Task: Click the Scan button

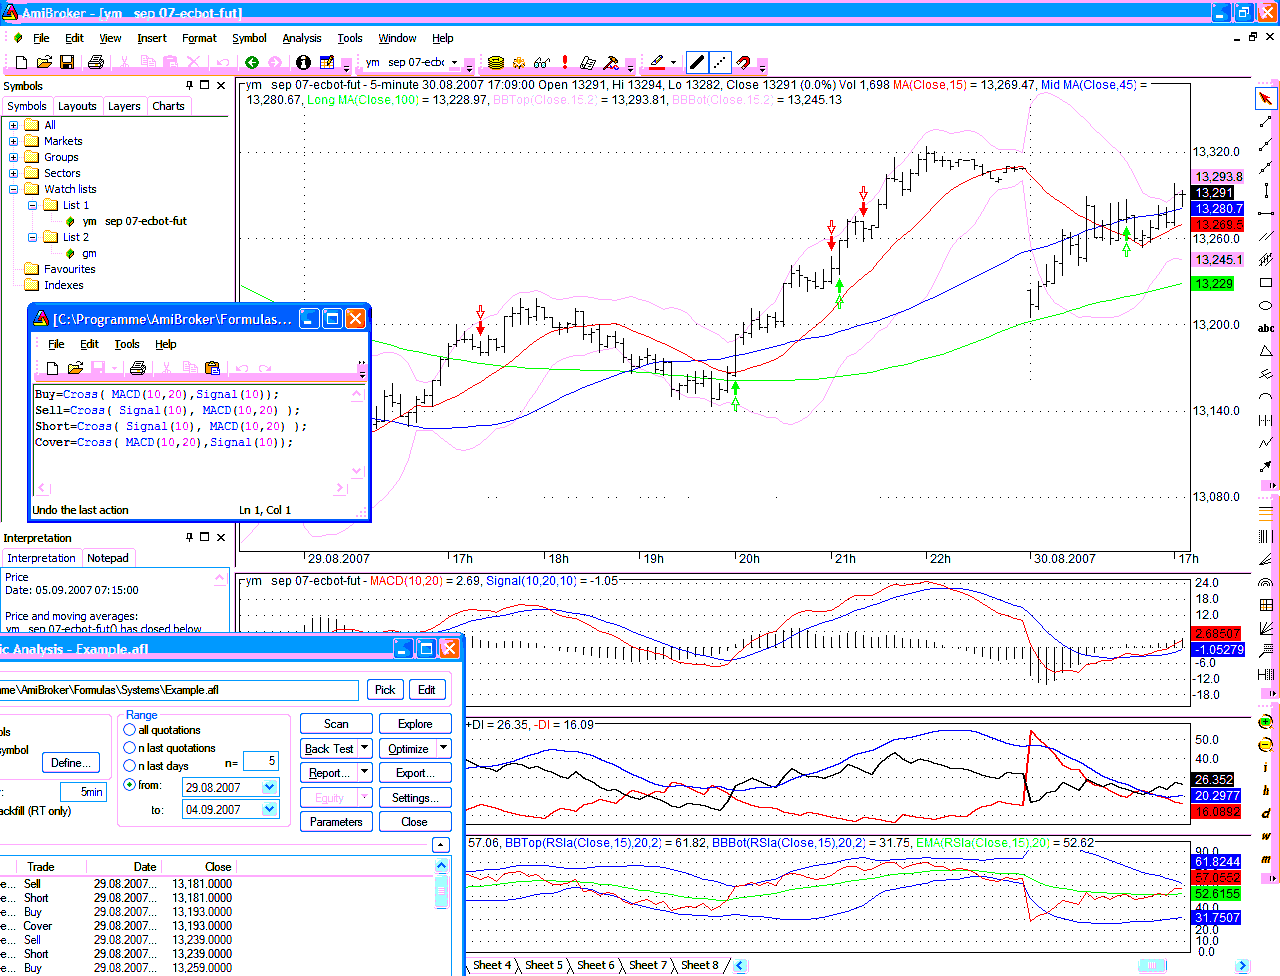Action: [x=336, y=724]
